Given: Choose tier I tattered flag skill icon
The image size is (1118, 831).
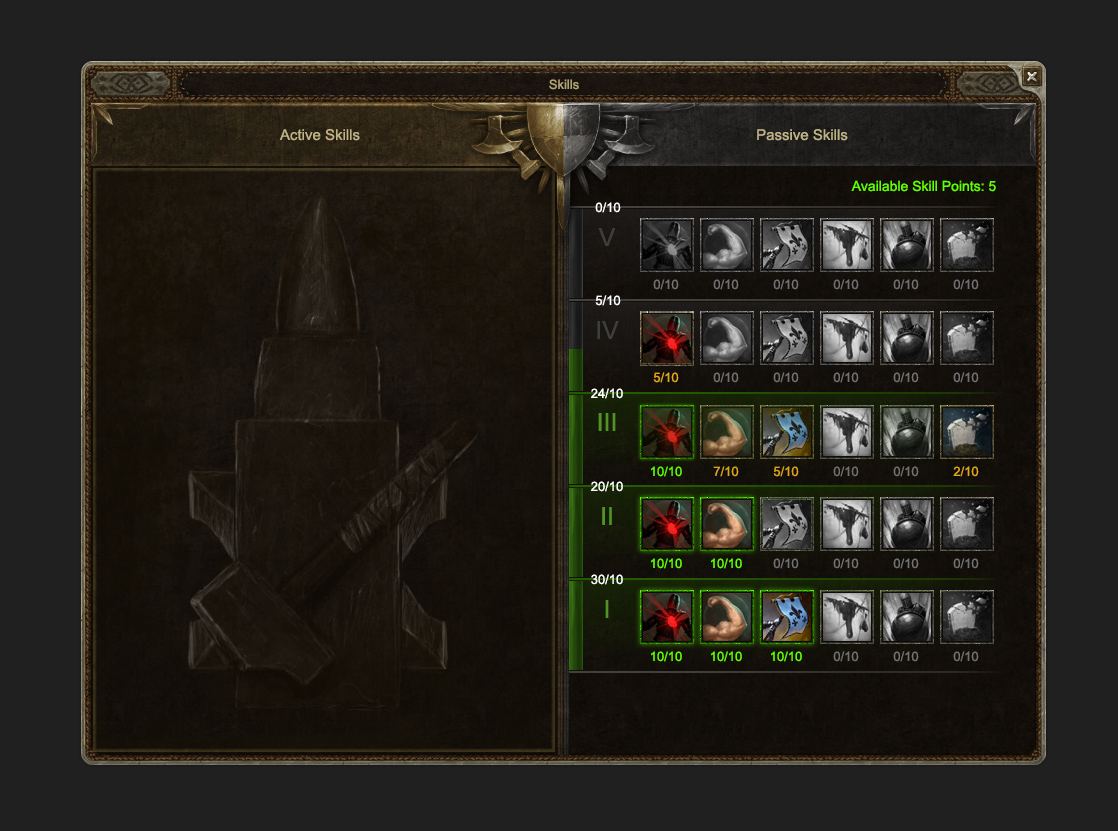Looking at the screenshot, I should [846, 617].
